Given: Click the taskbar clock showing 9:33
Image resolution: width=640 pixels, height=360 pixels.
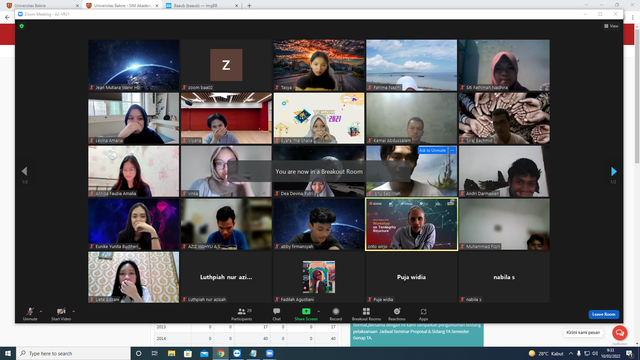Looking at the screenshot, I should pos(611,353).
